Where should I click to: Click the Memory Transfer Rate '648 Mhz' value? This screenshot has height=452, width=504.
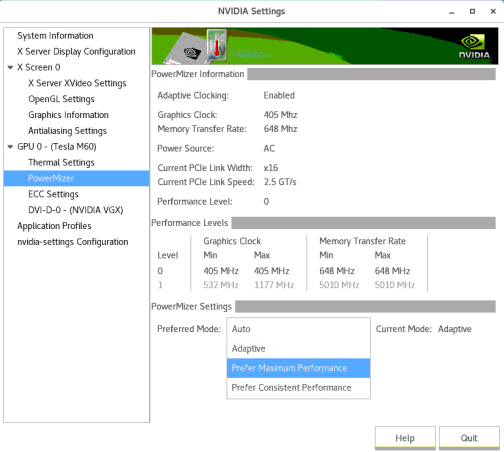click(280, 129)
